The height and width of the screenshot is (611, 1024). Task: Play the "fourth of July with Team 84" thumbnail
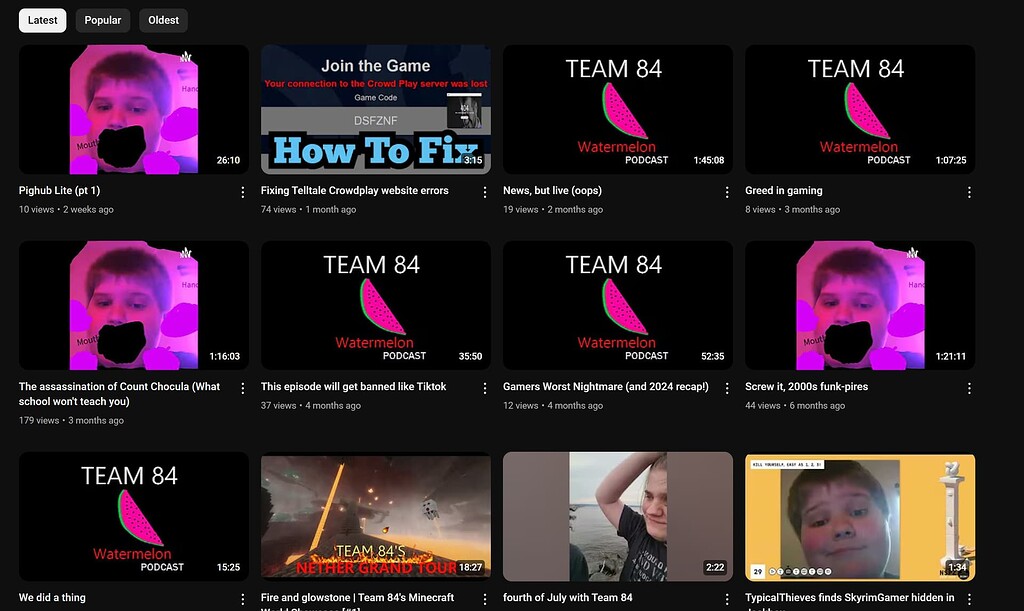click(617, 516)
